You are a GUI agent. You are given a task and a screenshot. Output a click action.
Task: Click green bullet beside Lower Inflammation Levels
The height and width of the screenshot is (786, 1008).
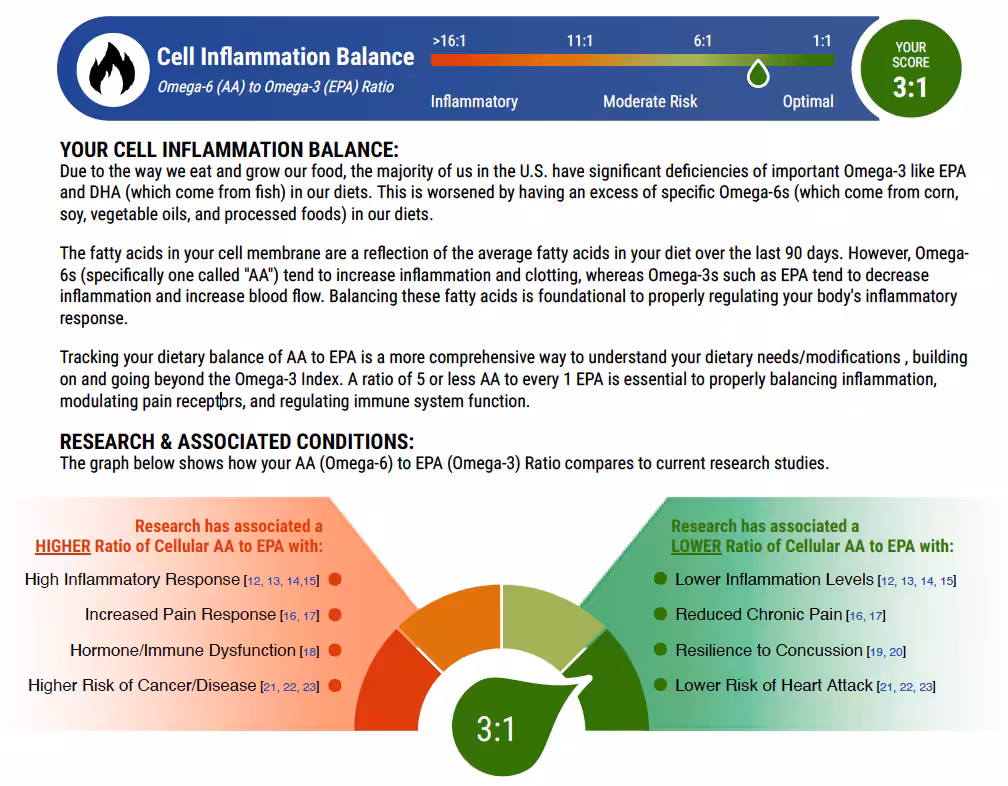pos(660,579)
